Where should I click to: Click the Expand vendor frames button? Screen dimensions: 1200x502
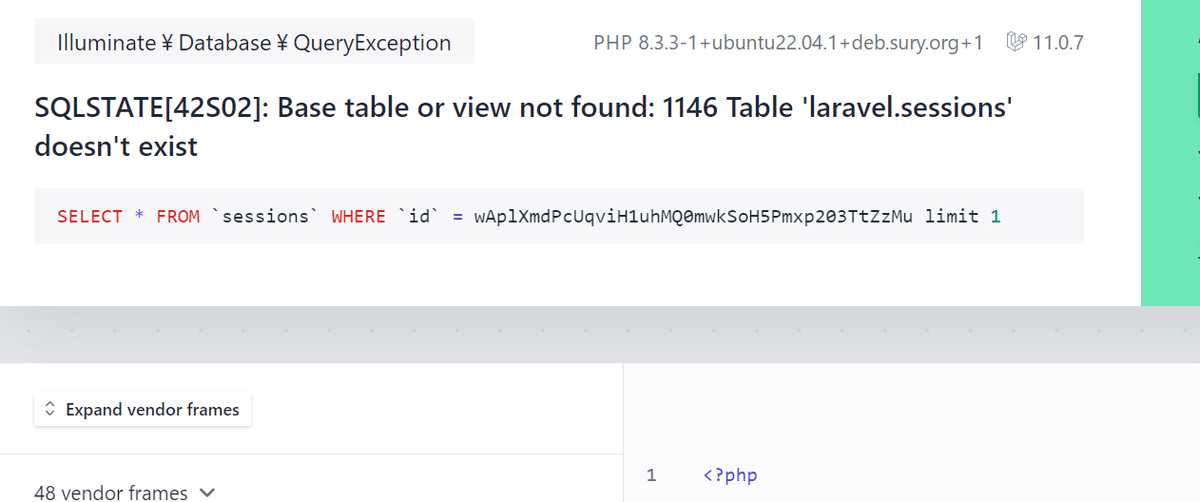click(142, 409)
